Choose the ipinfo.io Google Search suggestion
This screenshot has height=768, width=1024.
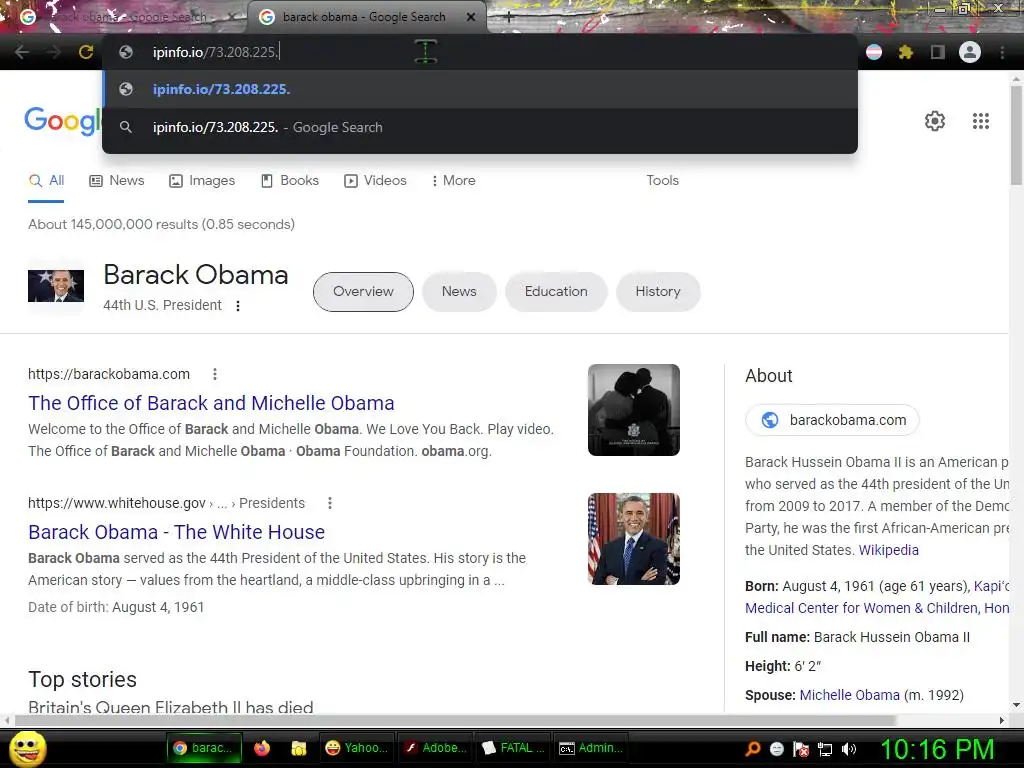click(x=480, y=127)
